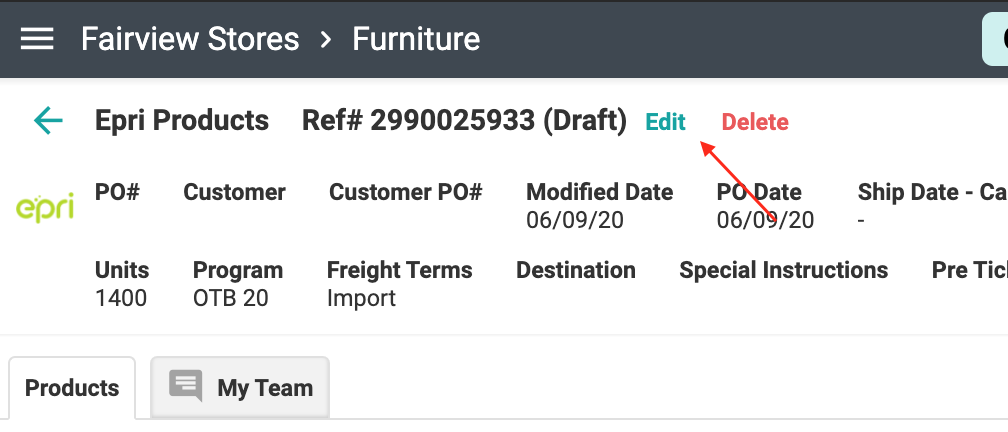Click the chat bubble icon beside My Team
1008x432 pixels.
[x=186, y=387]
